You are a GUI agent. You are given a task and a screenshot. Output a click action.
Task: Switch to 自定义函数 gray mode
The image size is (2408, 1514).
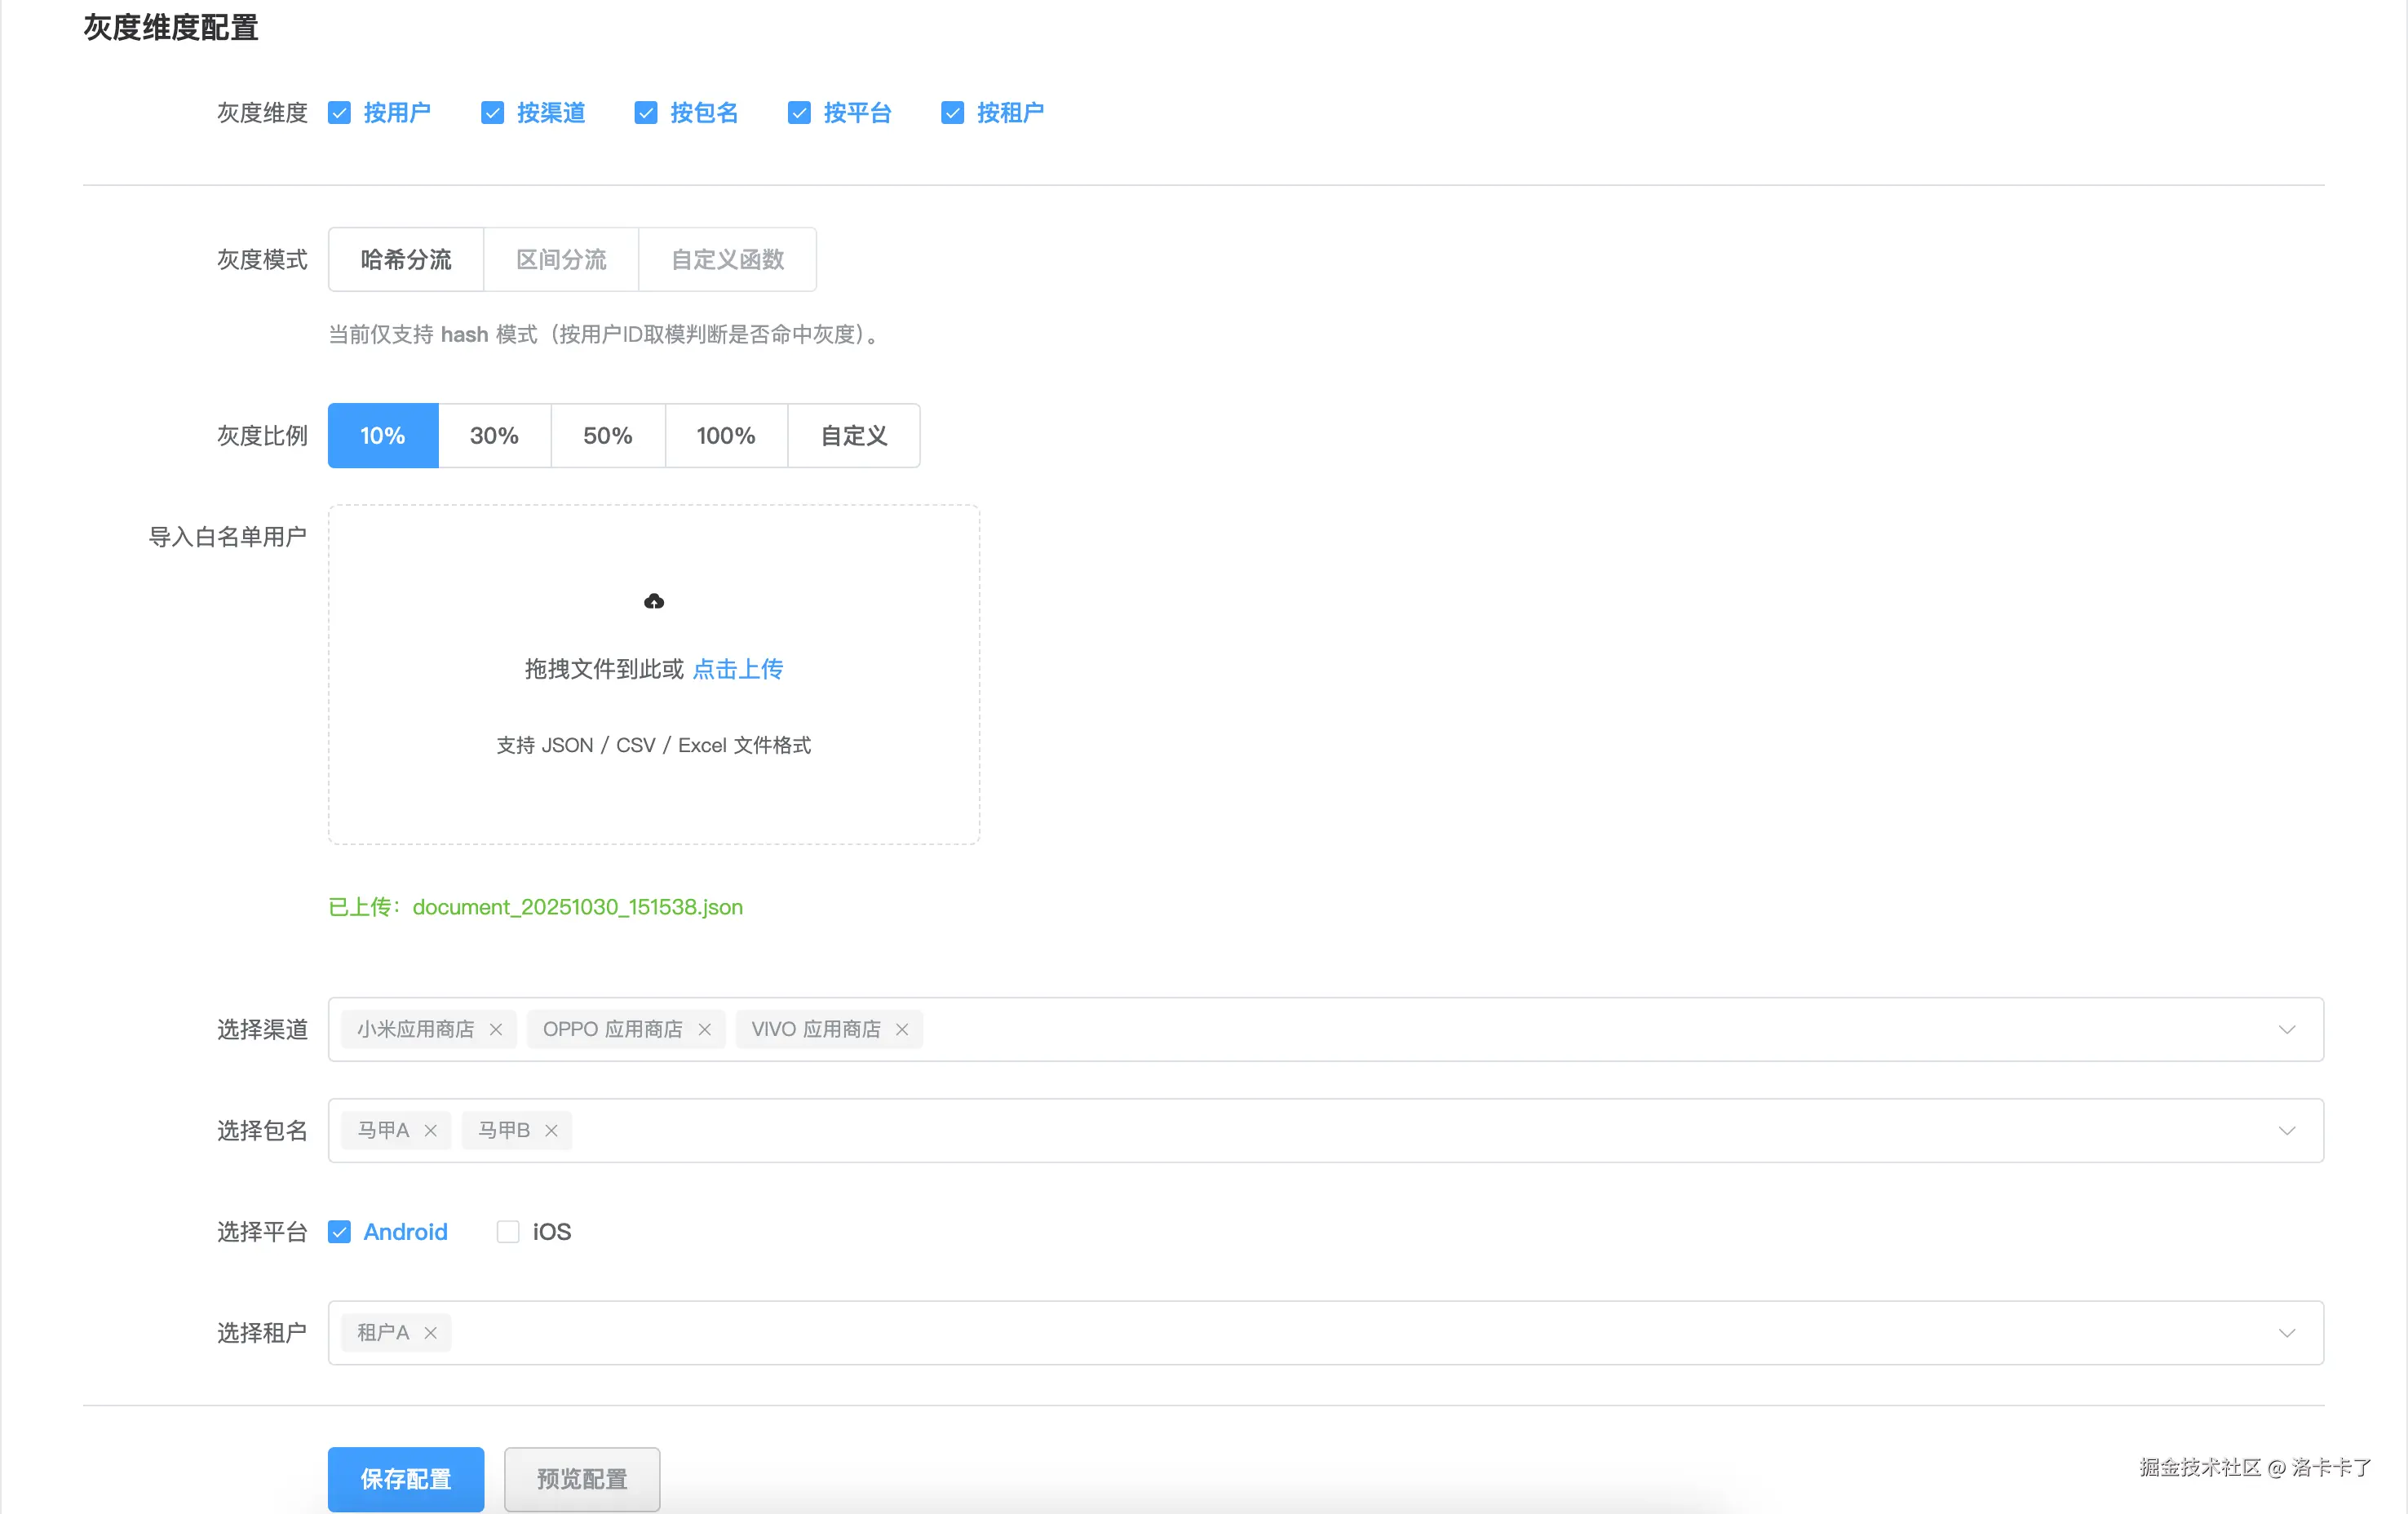pyautogui.click(x=727, y=259)
